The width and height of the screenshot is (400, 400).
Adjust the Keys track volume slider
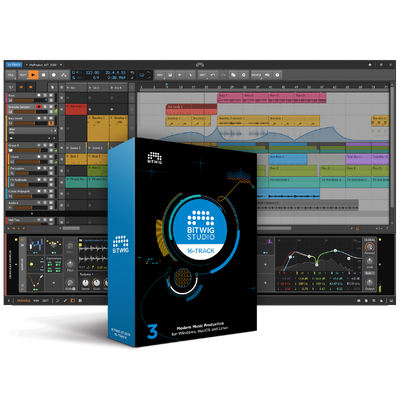[x=31, y=100]
